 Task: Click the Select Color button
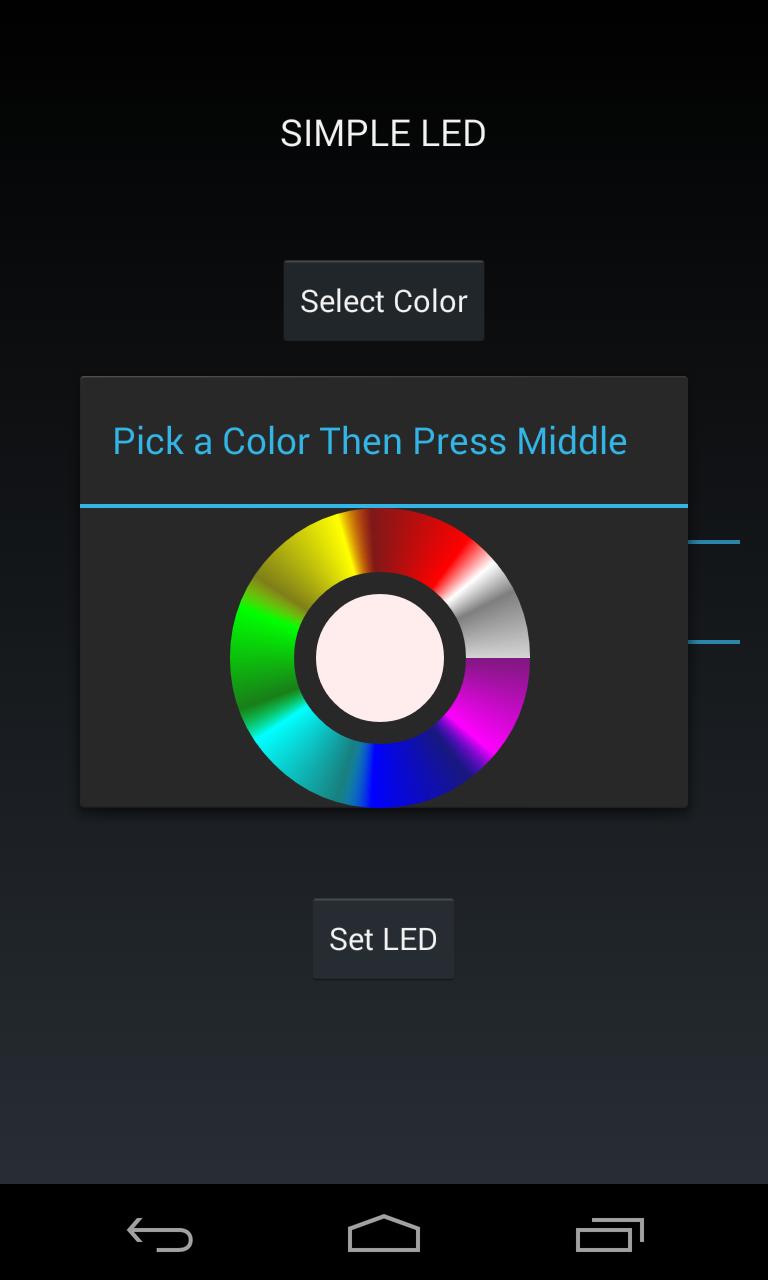[x=384, y=300]
